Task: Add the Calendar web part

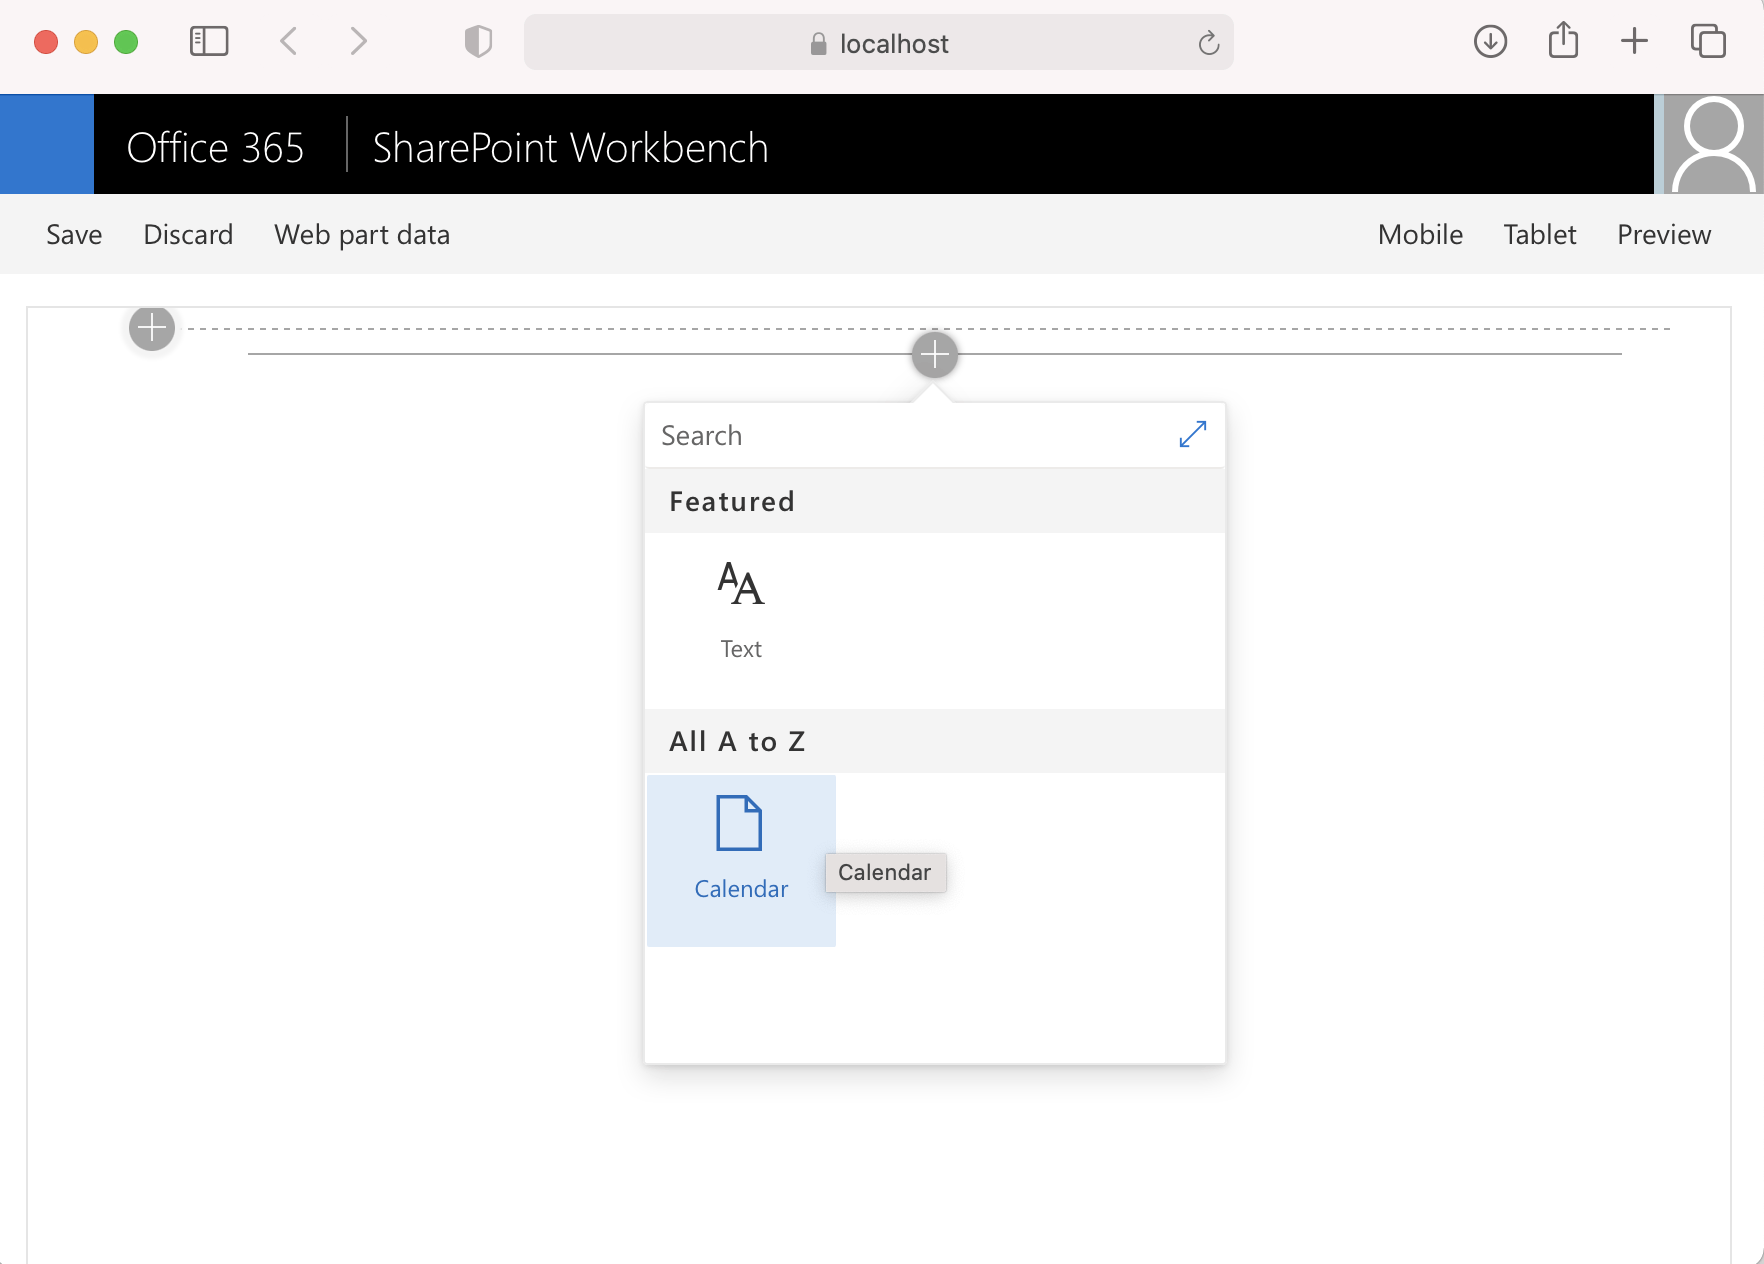Action: [x=741, y=860]
